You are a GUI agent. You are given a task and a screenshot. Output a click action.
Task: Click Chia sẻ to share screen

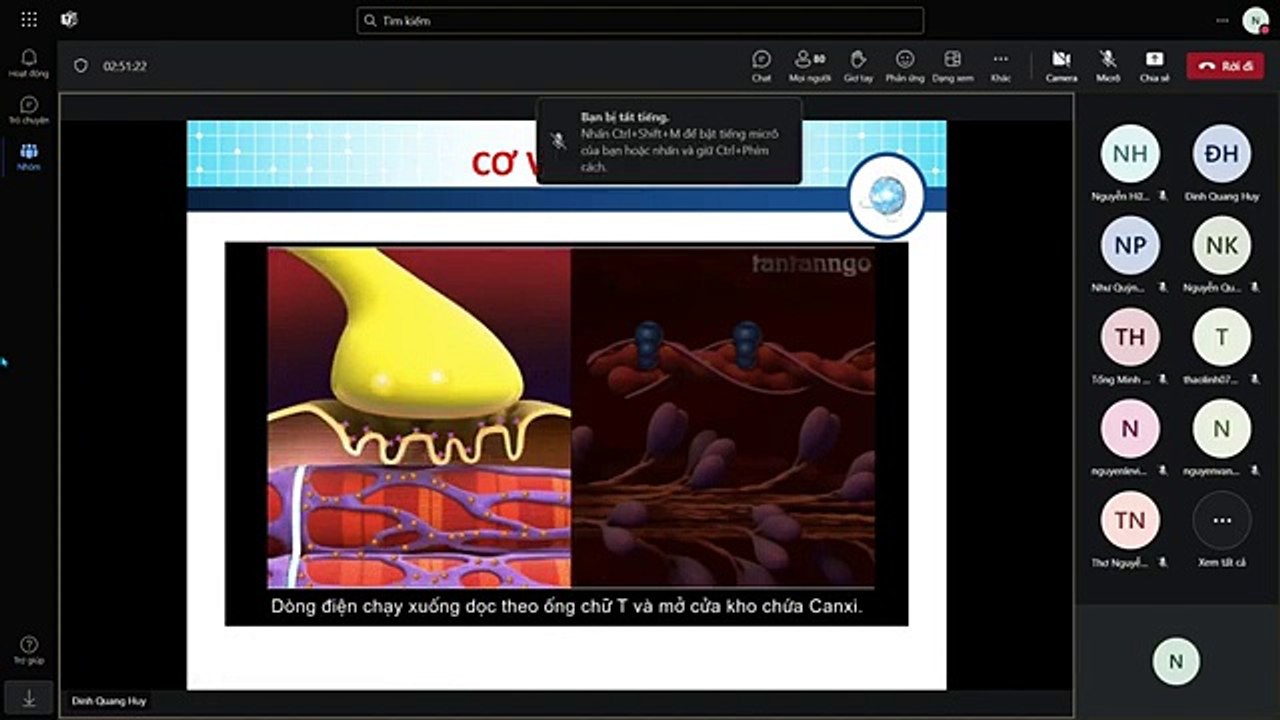[x=1155, y=66]
